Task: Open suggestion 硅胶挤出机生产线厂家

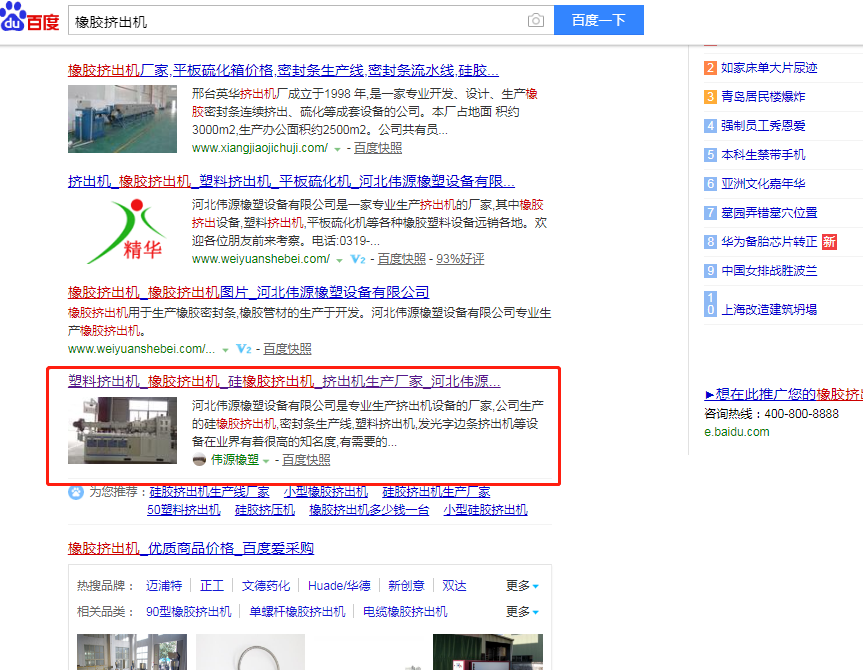Action: pos(210,492)
